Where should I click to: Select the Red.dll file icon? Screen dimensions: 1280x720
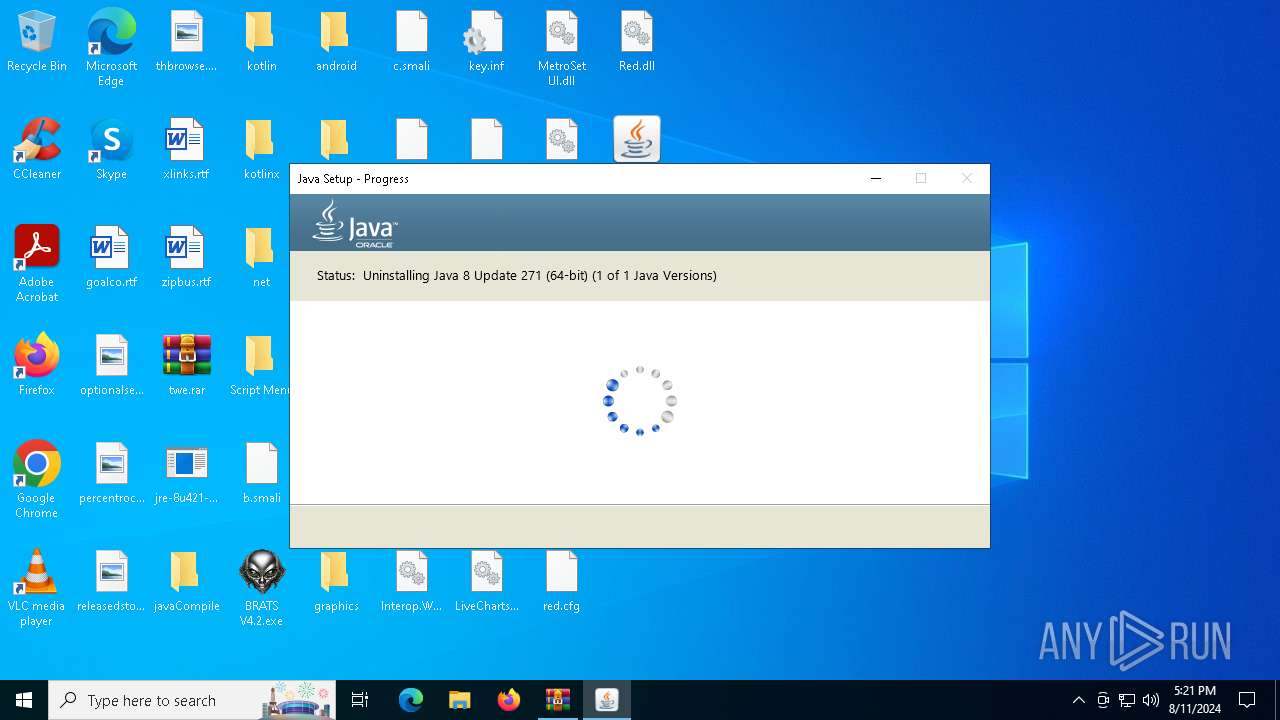coord(636,41)
